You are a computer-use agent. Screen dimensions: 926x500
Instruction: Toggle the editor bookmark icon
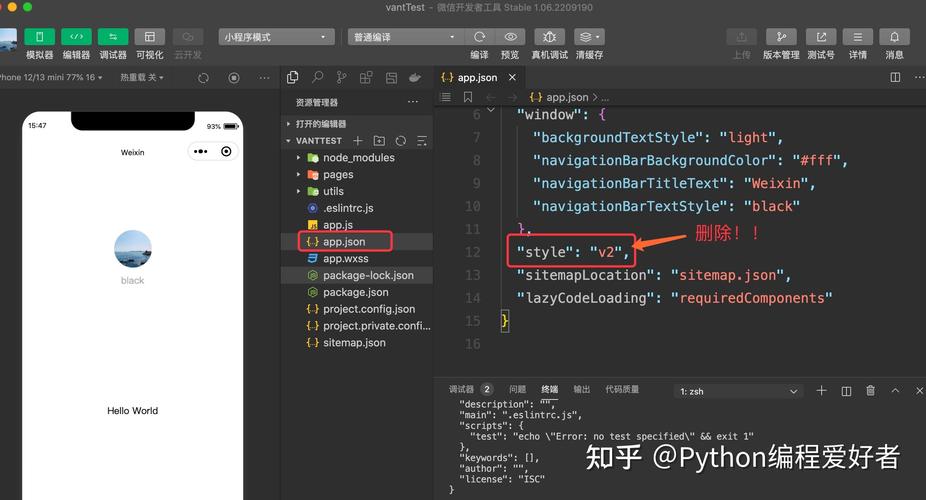pyautogui.click(x=468, y=97)
